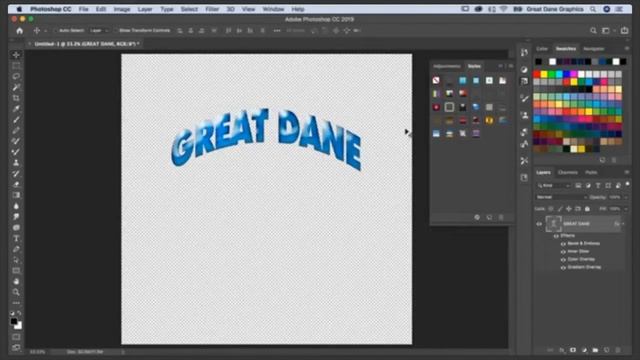Viewport: 640px width, 360px height.
Task: Switch to the Paths tab
Action: 591,172
